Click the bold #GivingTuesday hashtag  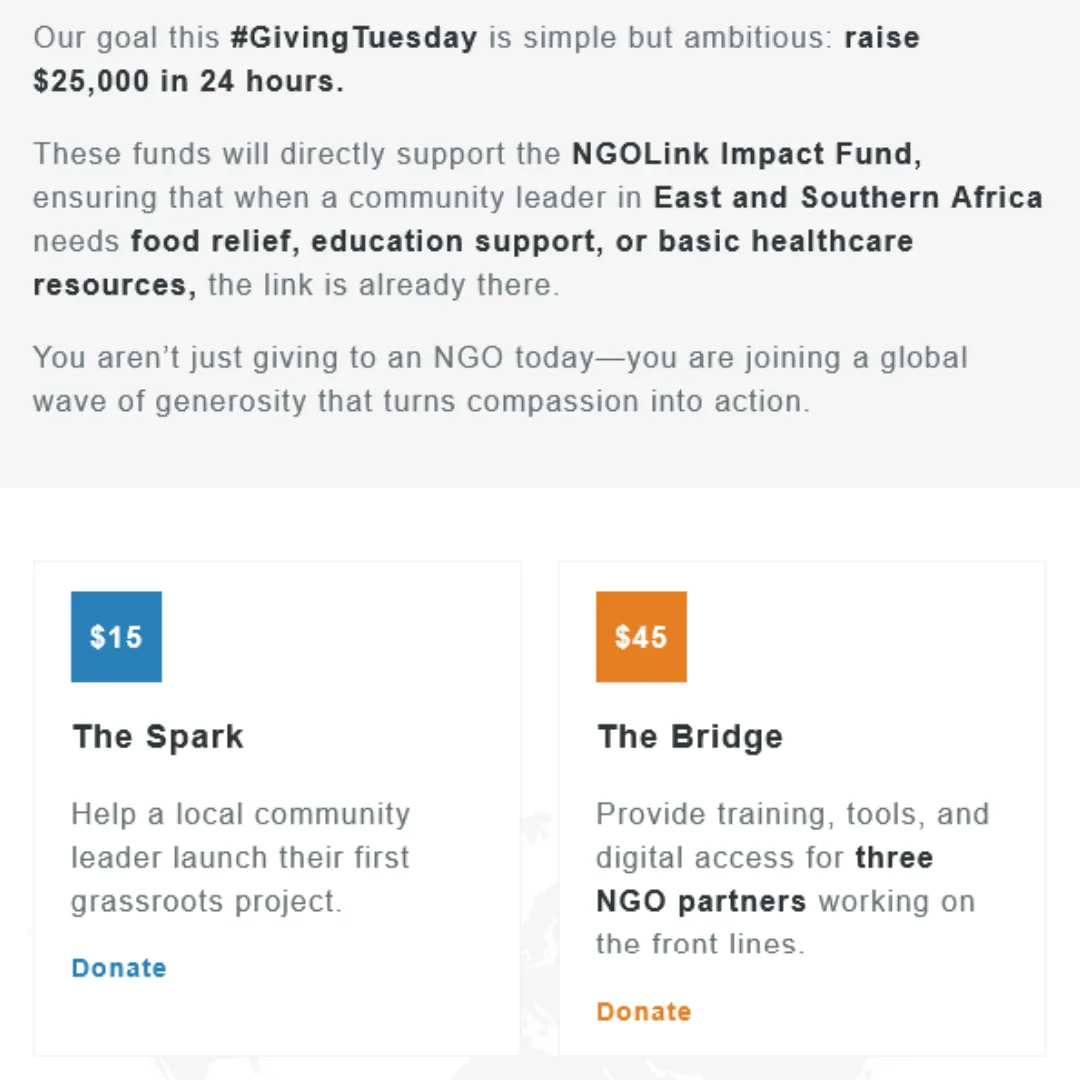353,38
